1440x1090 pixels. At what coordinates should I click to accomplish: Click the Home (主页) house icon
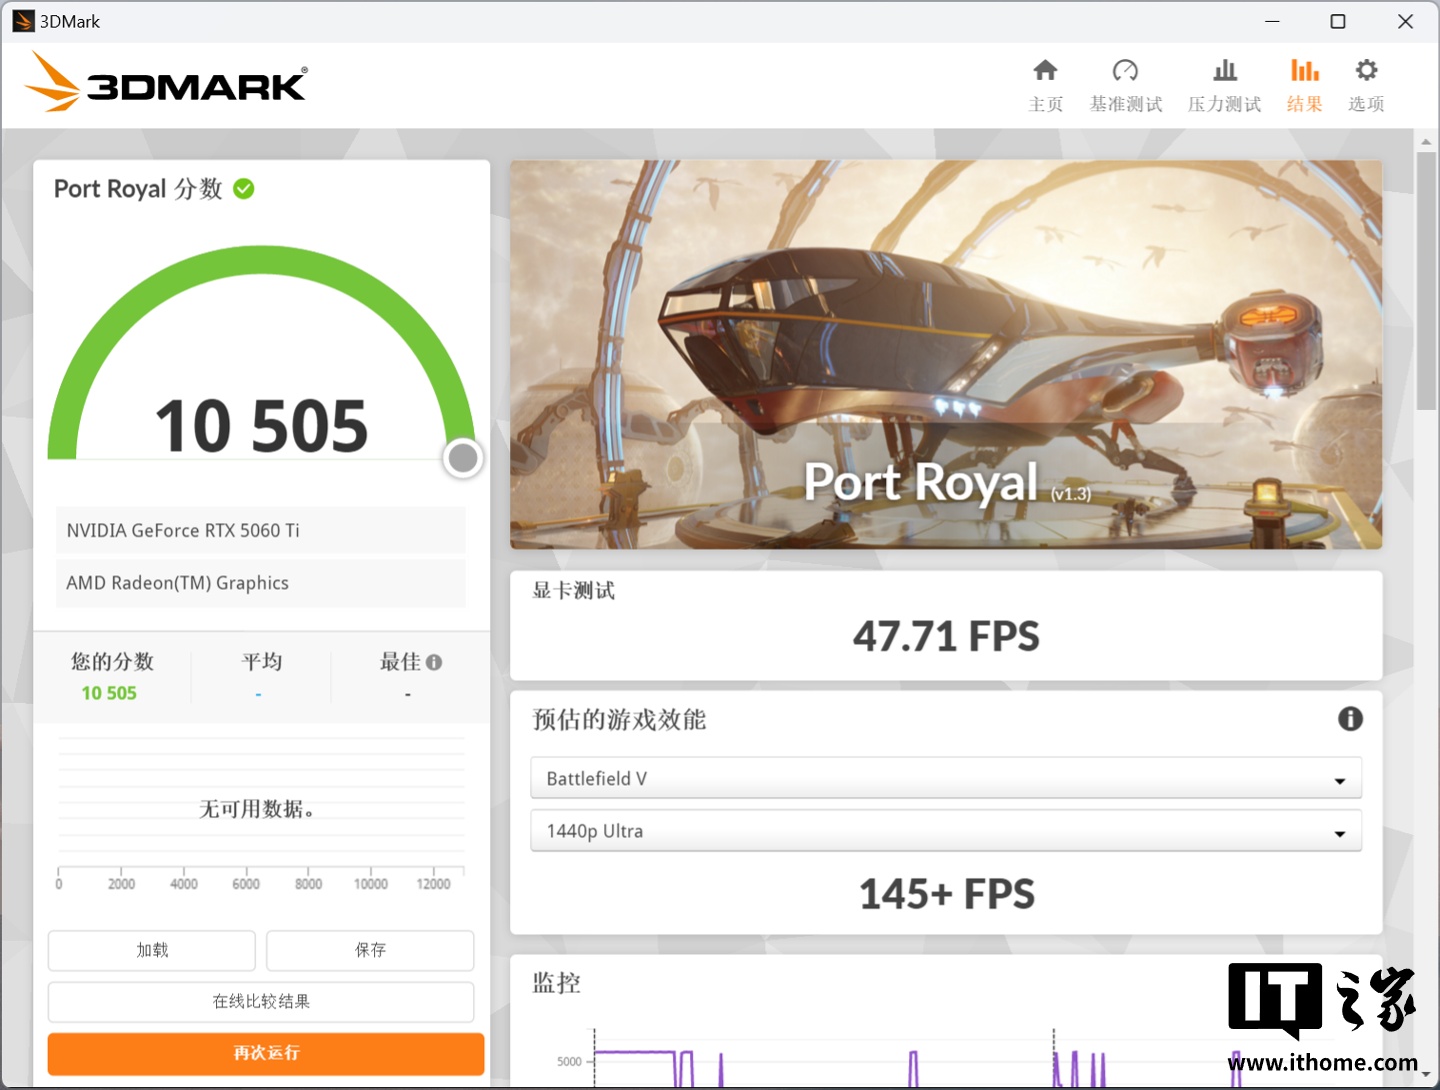1045,71
